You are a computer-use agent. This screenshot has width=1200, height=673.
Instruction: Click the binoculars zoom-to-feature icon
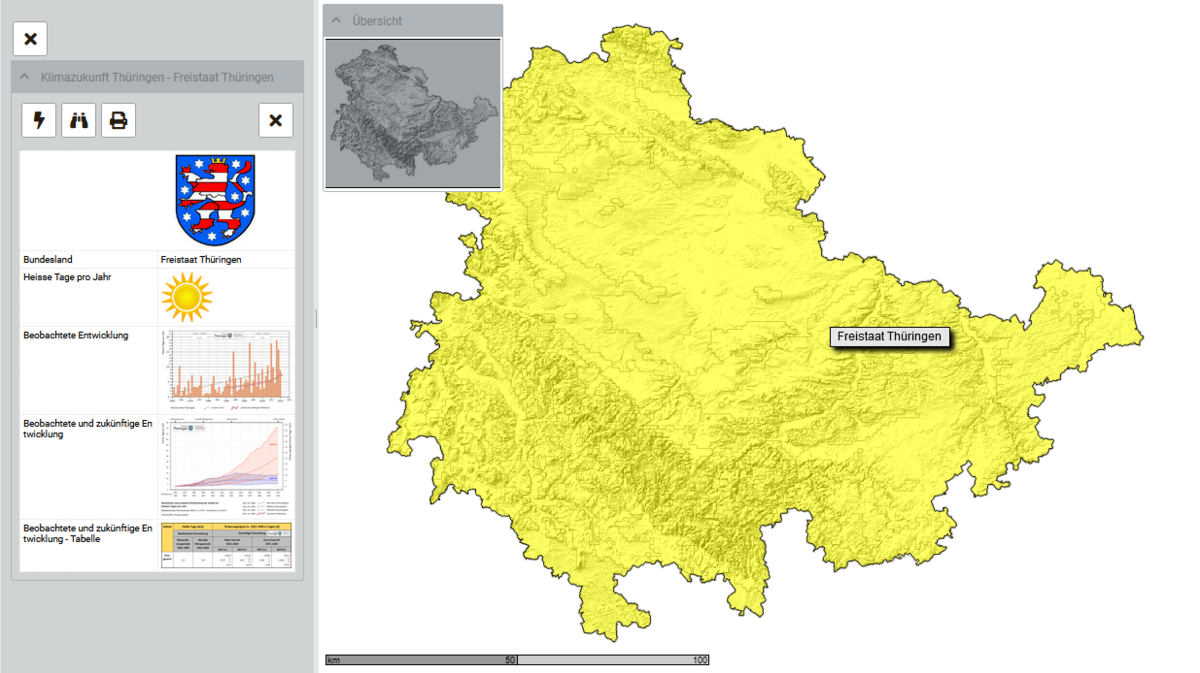point(78,120)
